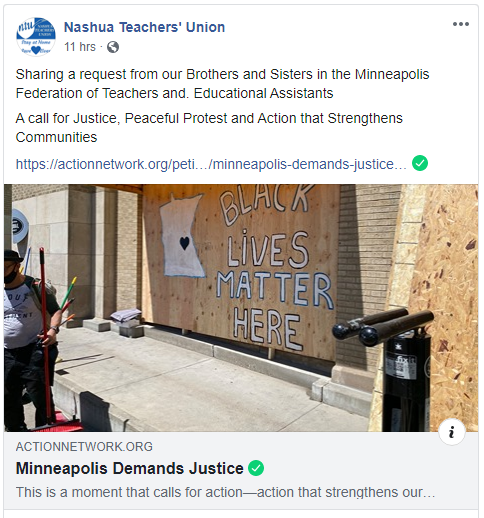Click the Nashua Teachers' Union profile picture

36,36
